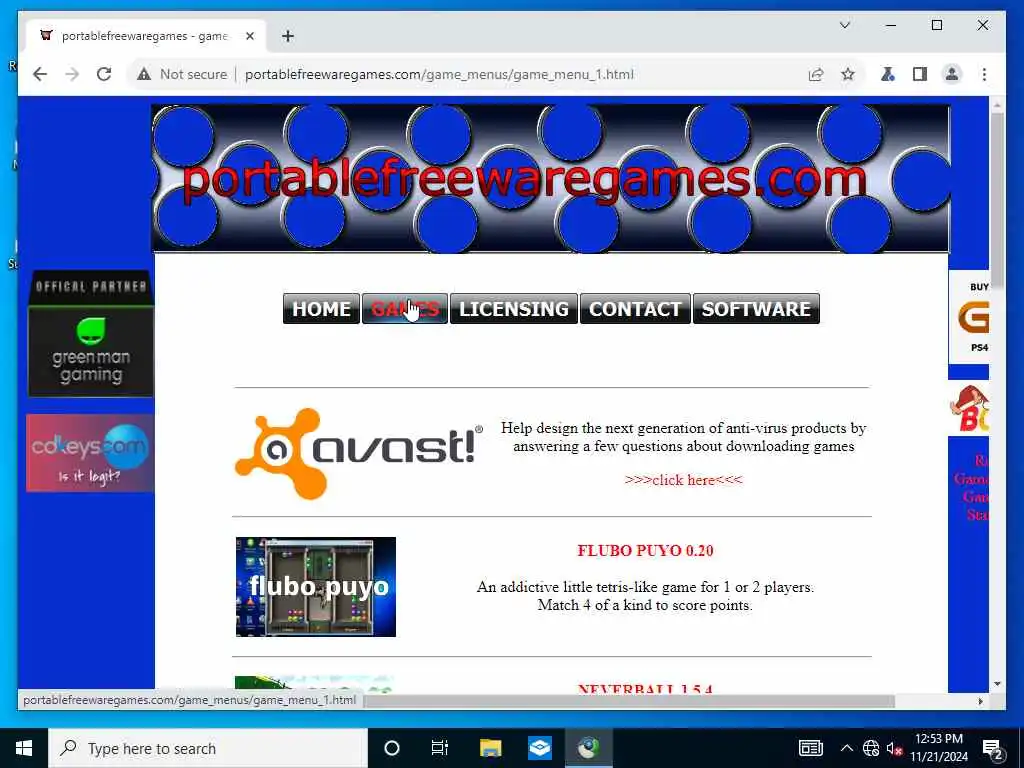1024x768 pixels.
Task: Open Task View on the taskbar
Action: (440, 748)
